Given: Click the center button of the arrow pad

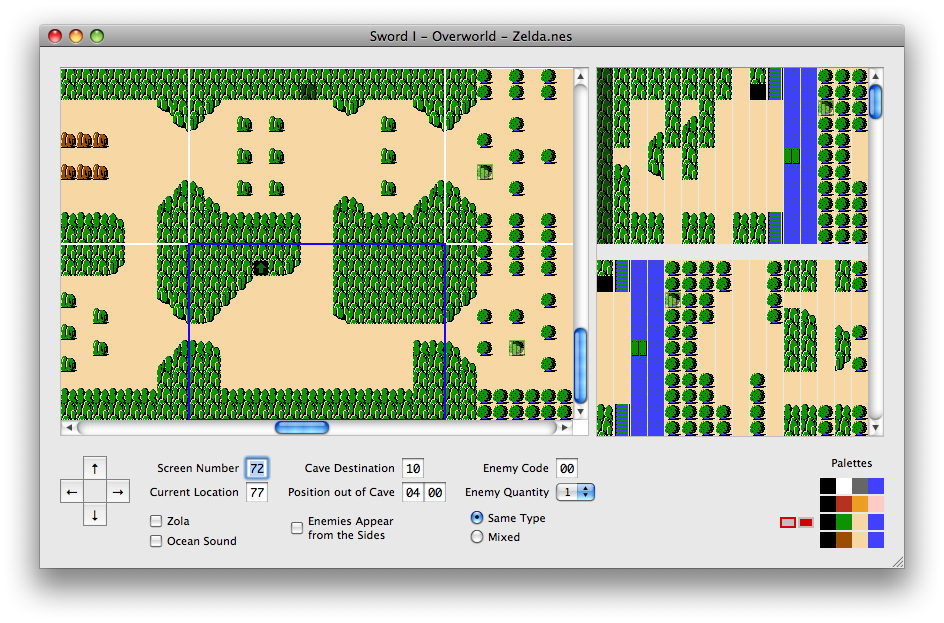Looking at the screenshot, I should pos(95,492).
